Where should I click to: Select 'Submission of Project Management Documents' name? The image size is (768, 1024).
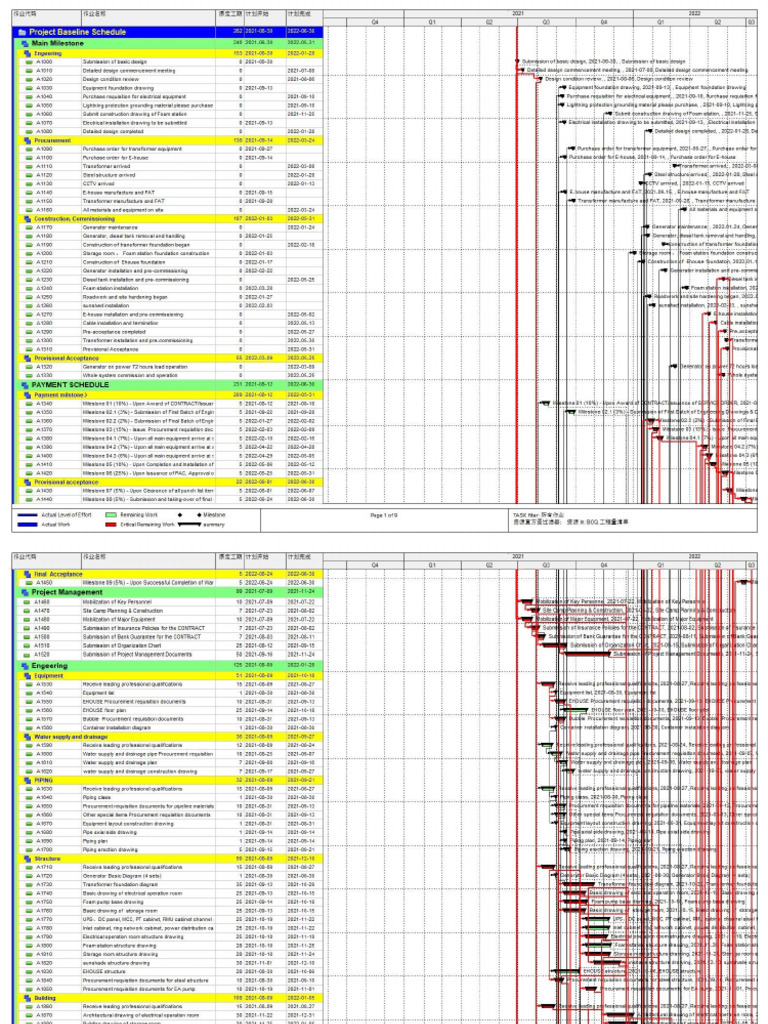(137, 654)
